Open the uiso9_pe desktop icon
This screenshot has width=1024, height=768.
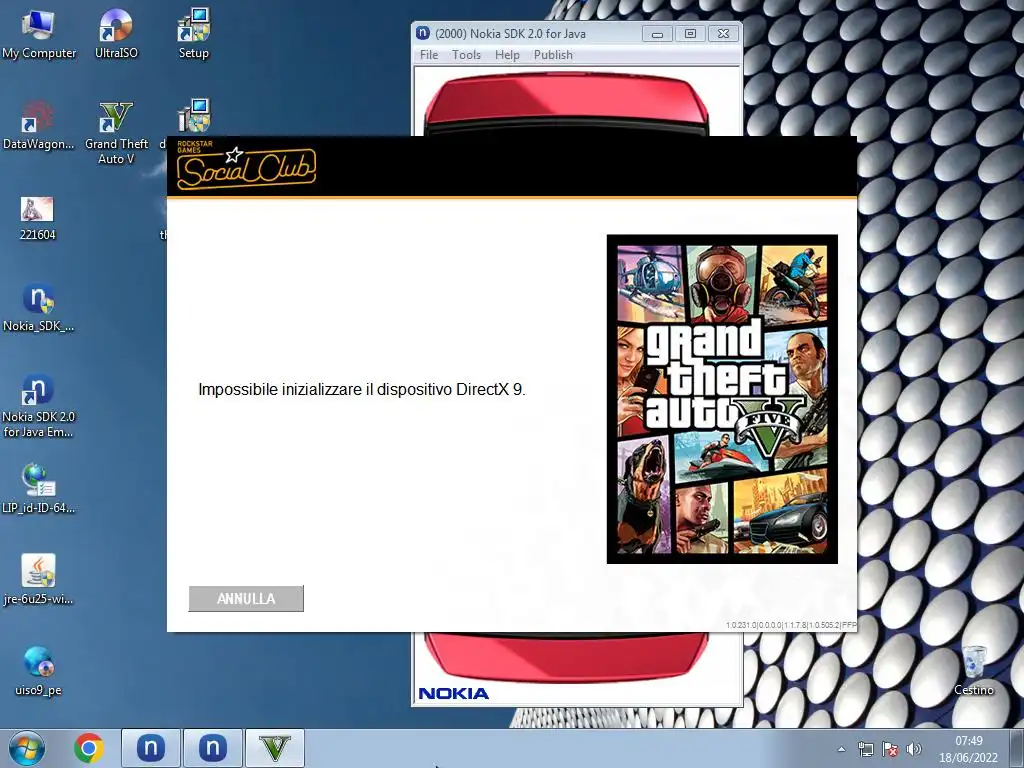38,671
